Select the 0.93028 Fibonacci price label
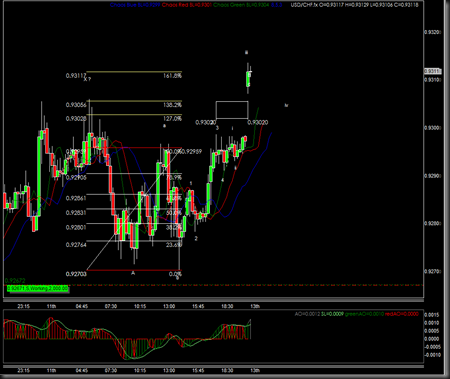The image size is (450, 379). click(x=76, y=119)
